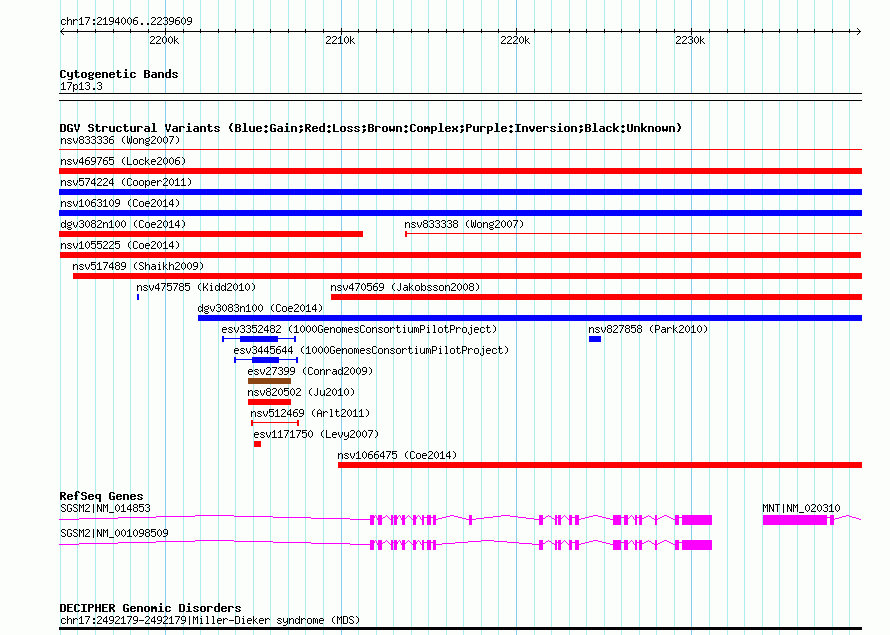Screen dimensions: 890x635
Task: Open esv3352482 1000 Genomes variant label
Action: (359, 329)
